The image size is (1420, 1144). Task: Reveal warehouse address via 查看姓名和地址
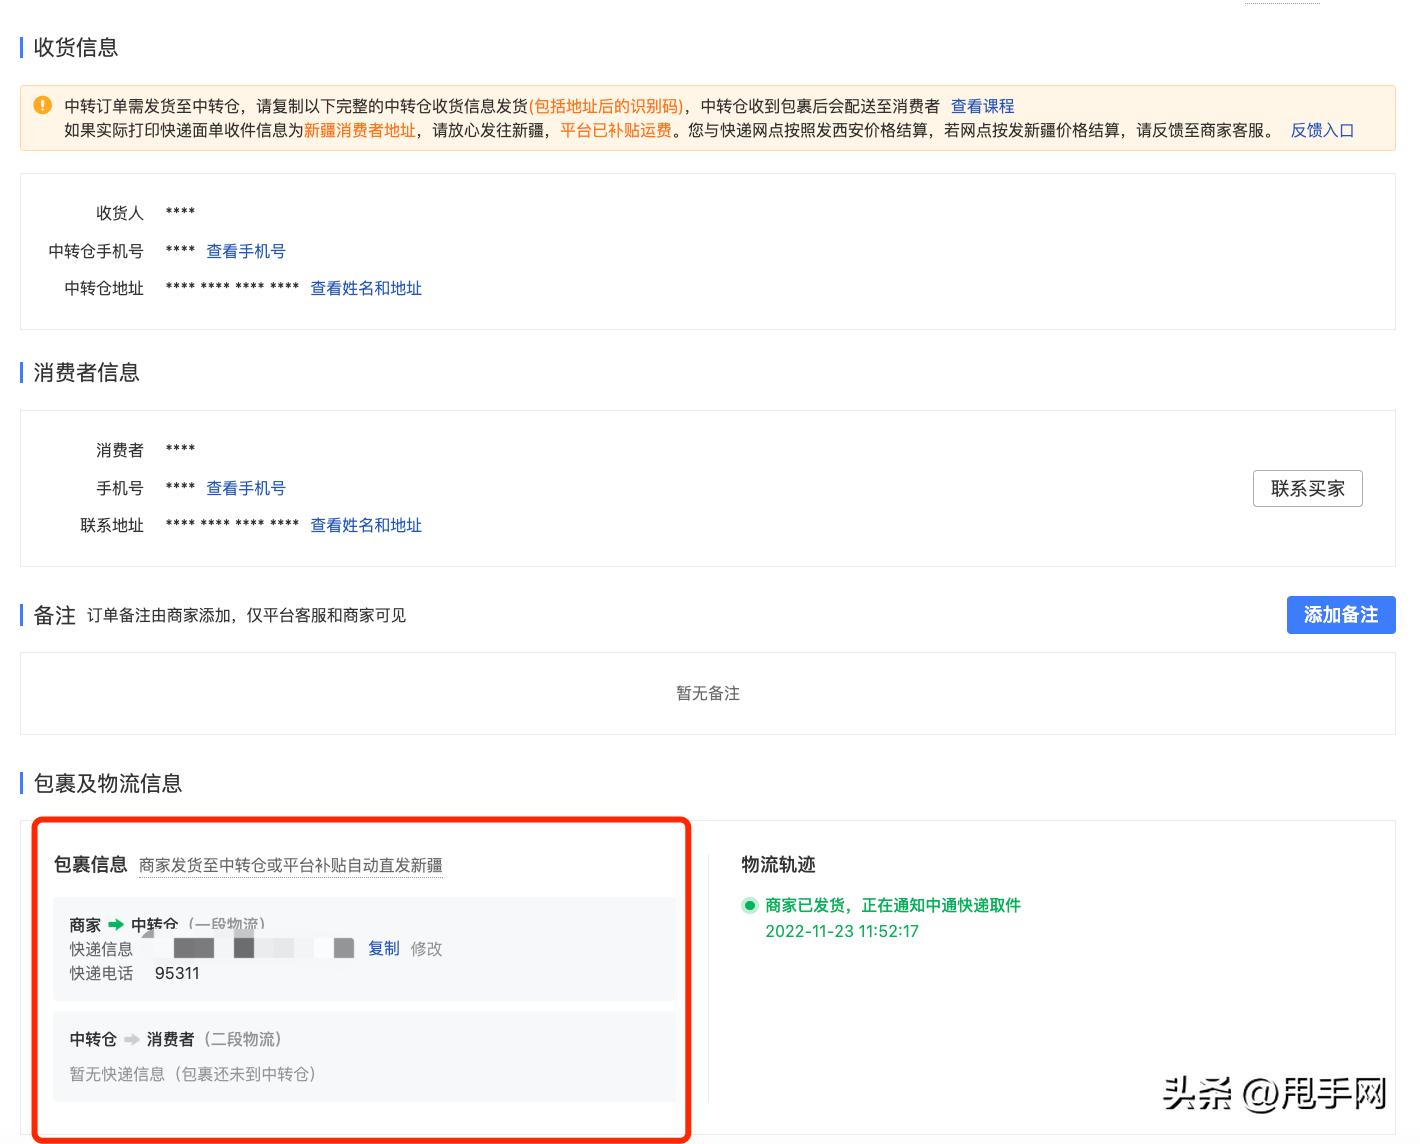coord(366,288)
